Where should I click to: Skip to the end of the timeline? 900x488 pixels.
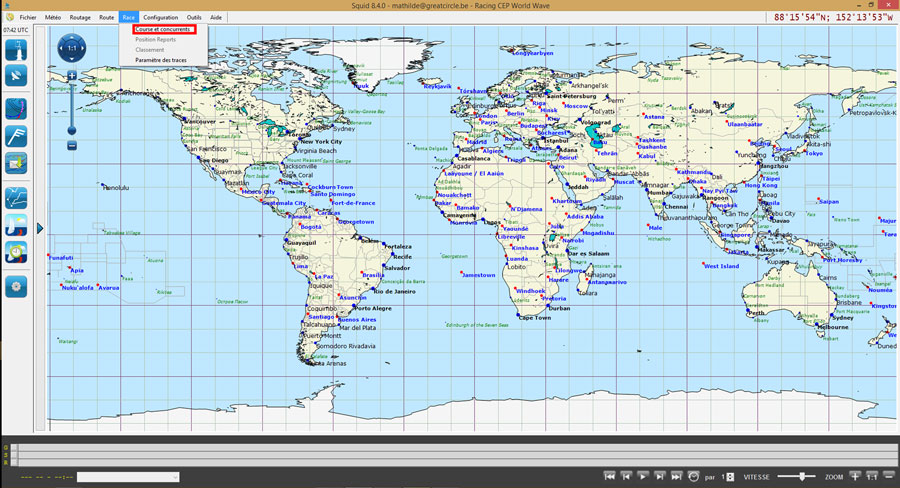tap(677, 477)
